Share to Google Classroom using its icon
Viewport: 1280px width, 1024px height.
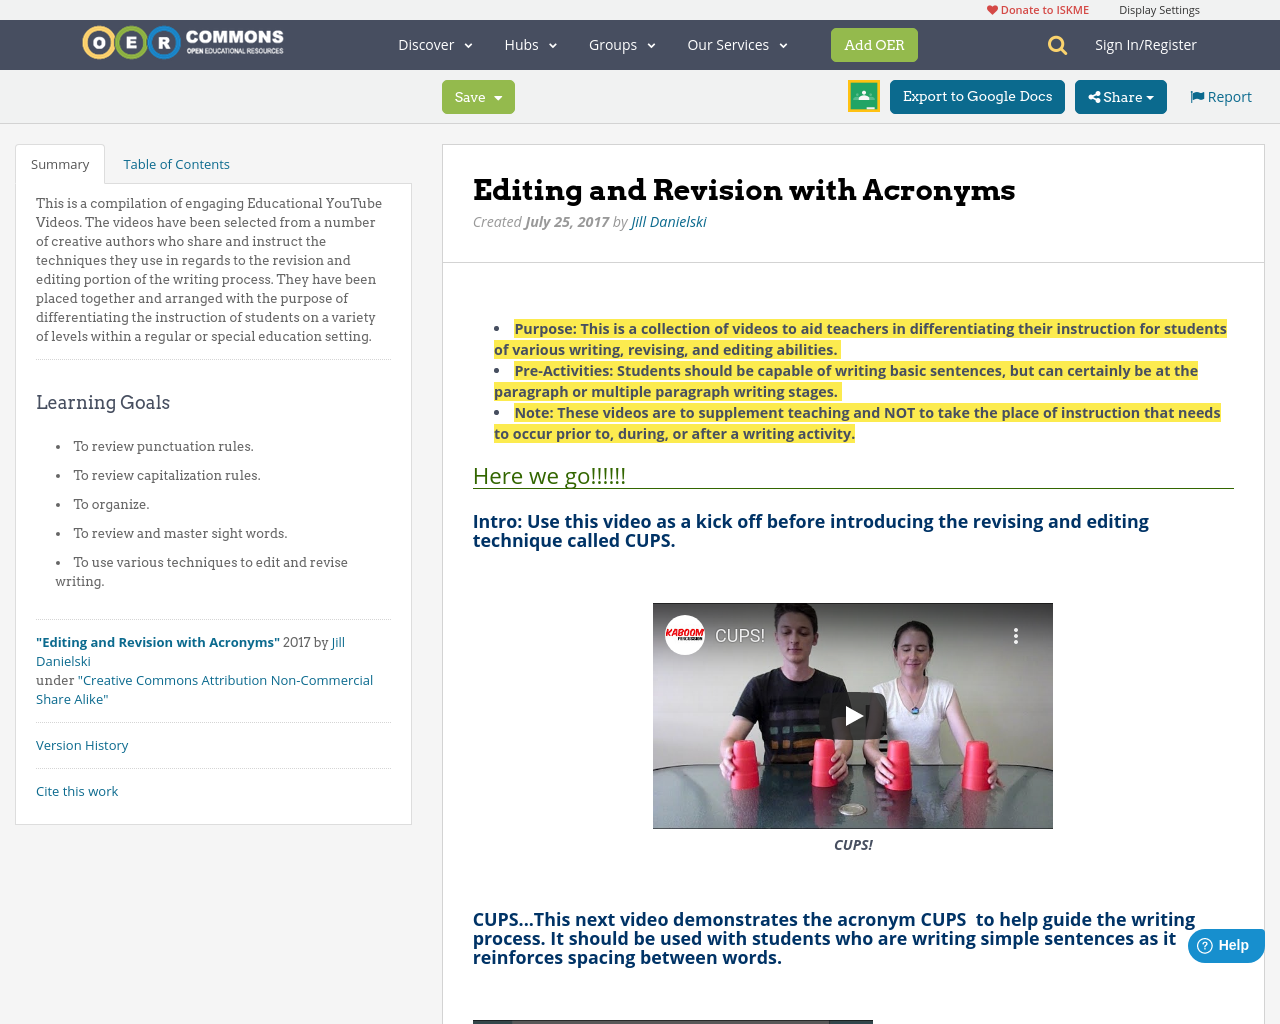tap(862, 95)
